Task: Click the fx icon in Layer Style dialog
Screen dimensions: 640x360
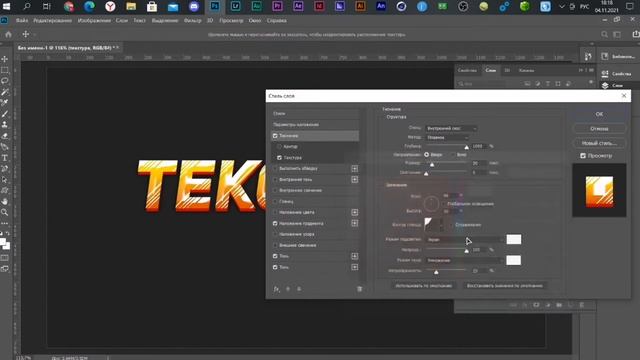Action: click(276, 289)
